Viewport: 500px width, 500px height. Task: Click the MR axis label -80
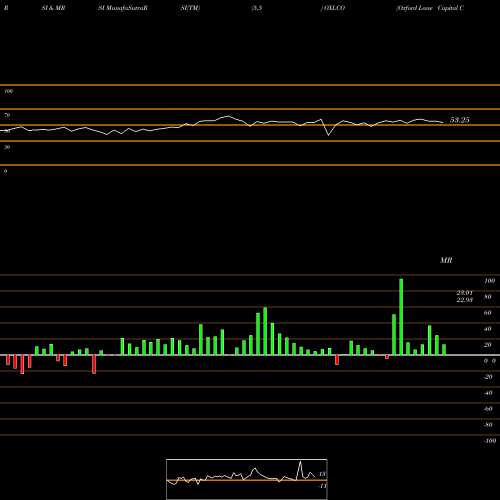tap(488, 425)
